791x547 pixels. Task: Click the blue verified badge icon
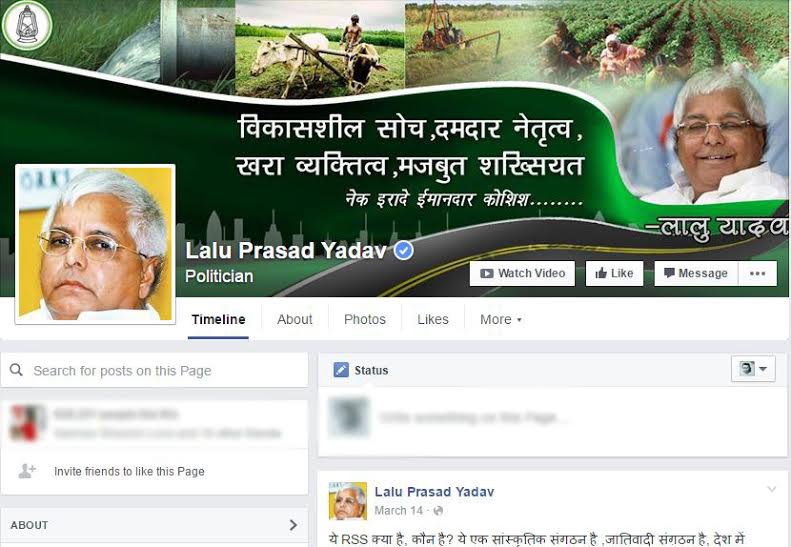pyautogui.click(x=404, y=250)
